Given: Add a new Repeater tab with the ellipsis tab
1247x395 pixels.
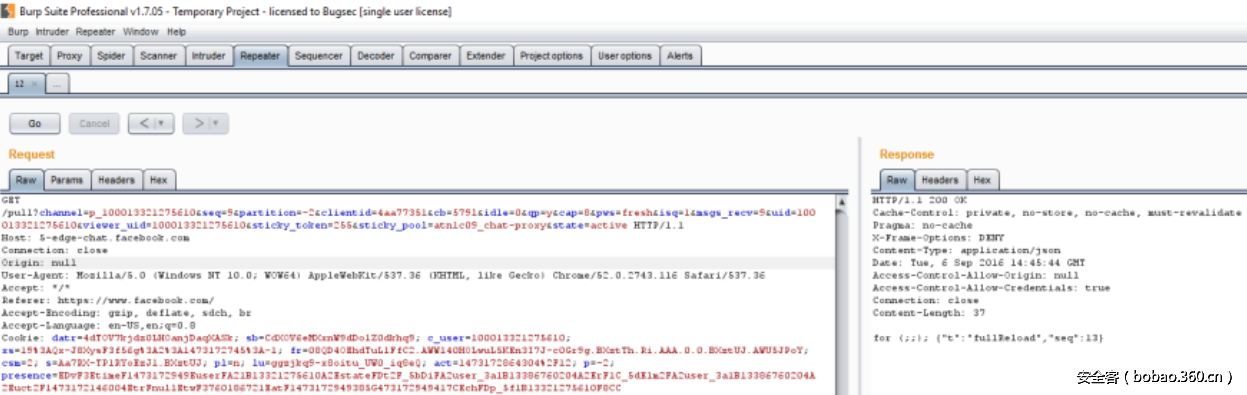Looking at the screenshot, I should coord(57,85).
